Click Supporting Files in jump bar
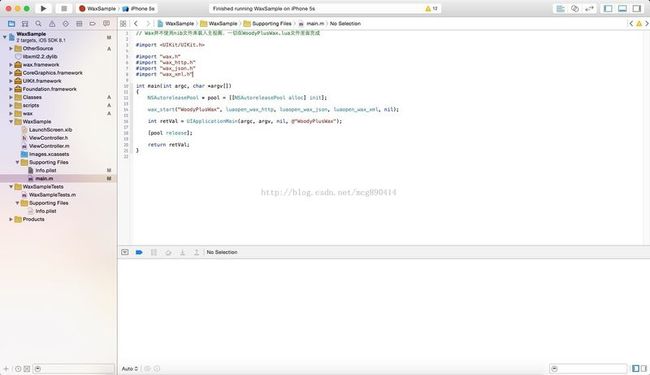 [x=268, y=24]
